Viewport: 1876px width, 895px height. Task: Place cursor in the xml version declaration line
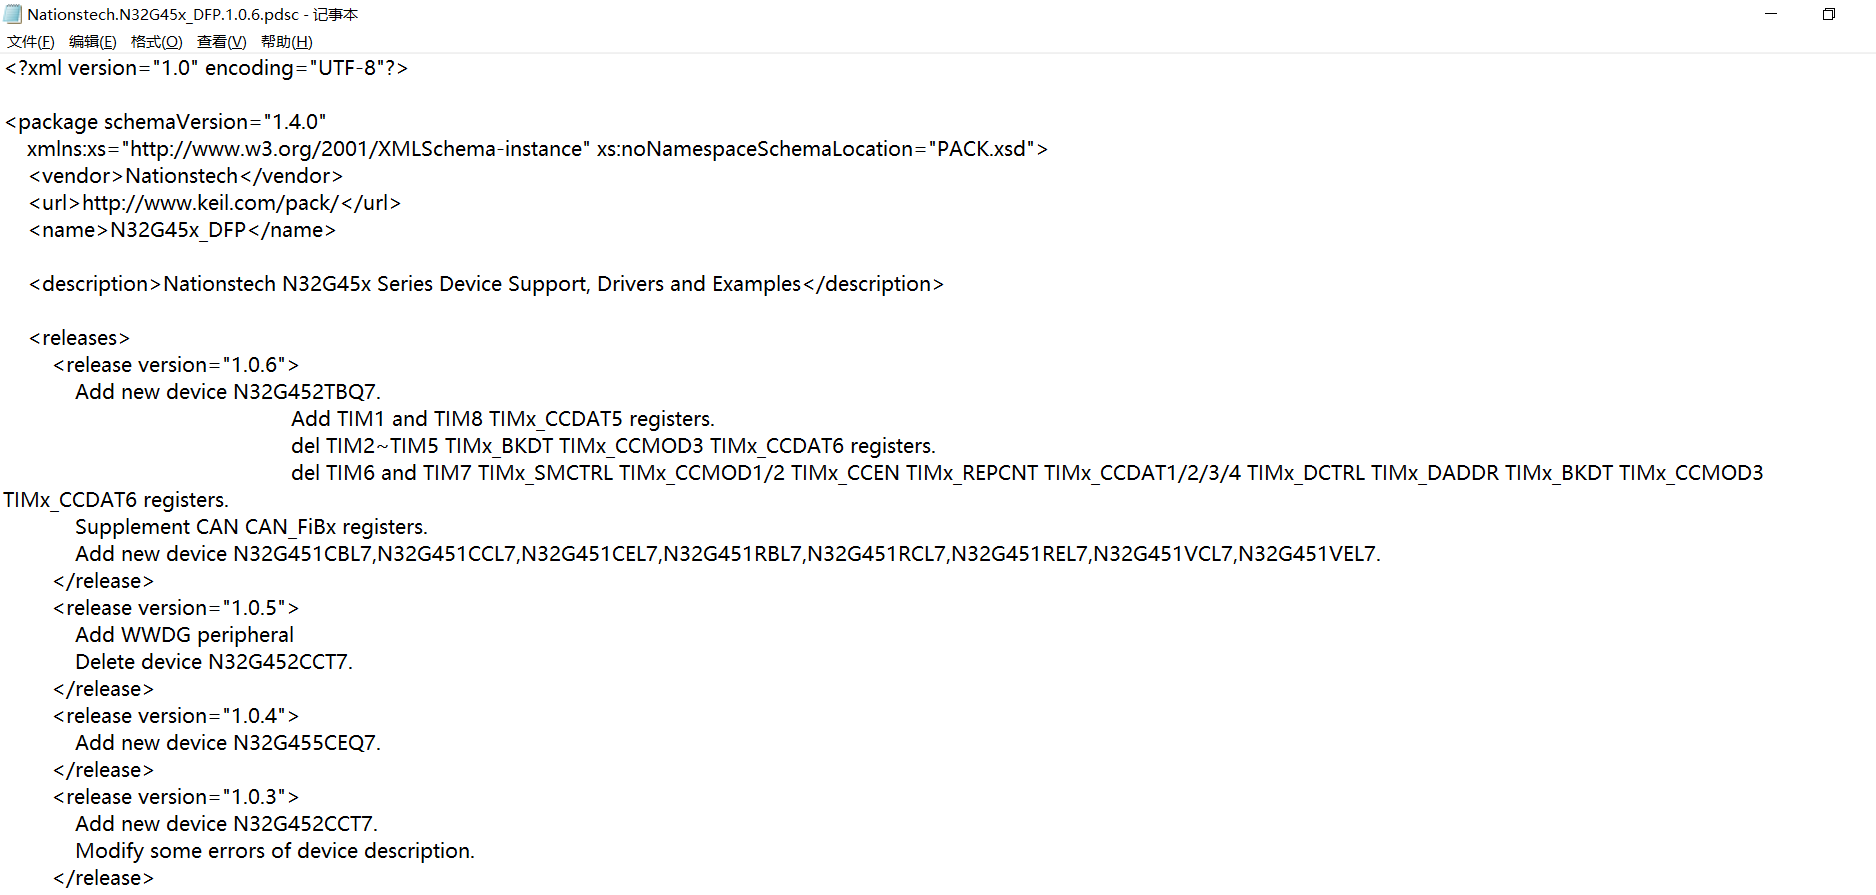point(206,68)
